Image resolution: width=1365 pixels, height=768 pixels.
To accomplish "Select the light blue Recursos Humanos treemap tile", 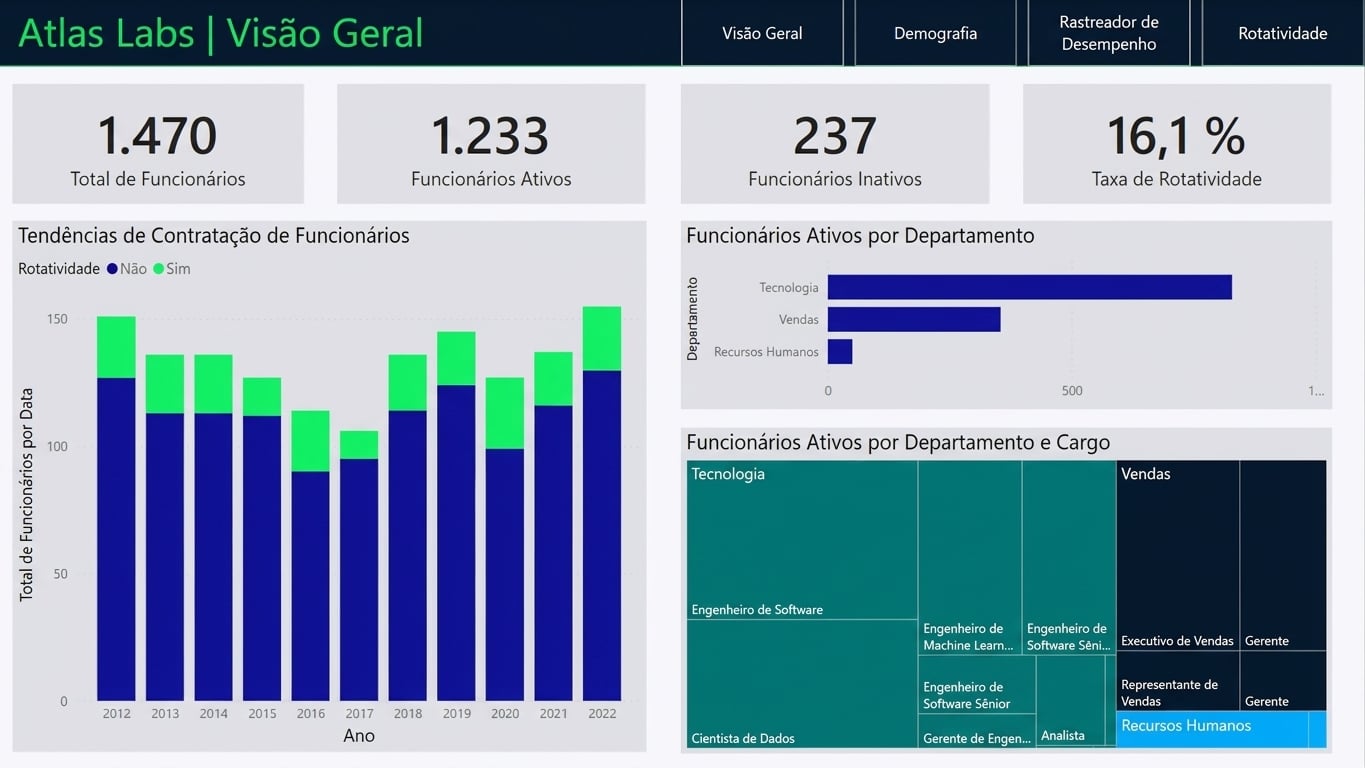I will pyautogui.click(x=1212, y=729).
